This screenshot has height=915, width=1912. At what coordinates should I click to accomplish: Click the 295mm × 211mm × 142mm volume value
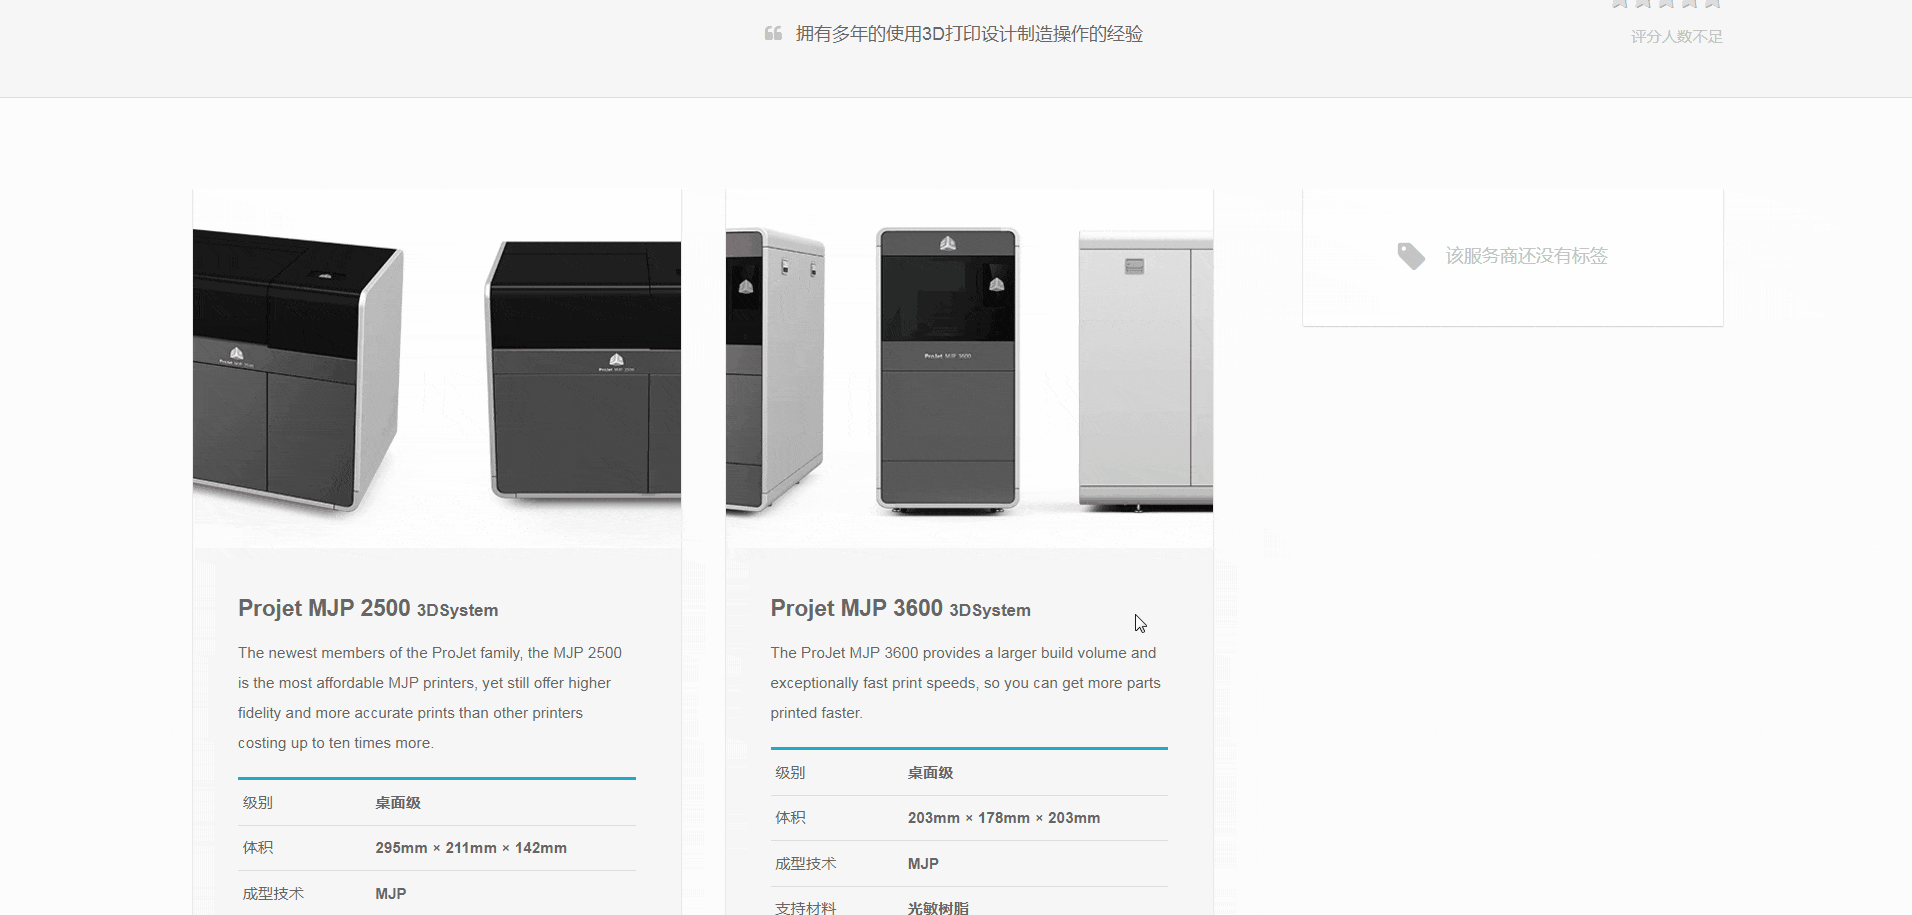(x=471, y=848)
